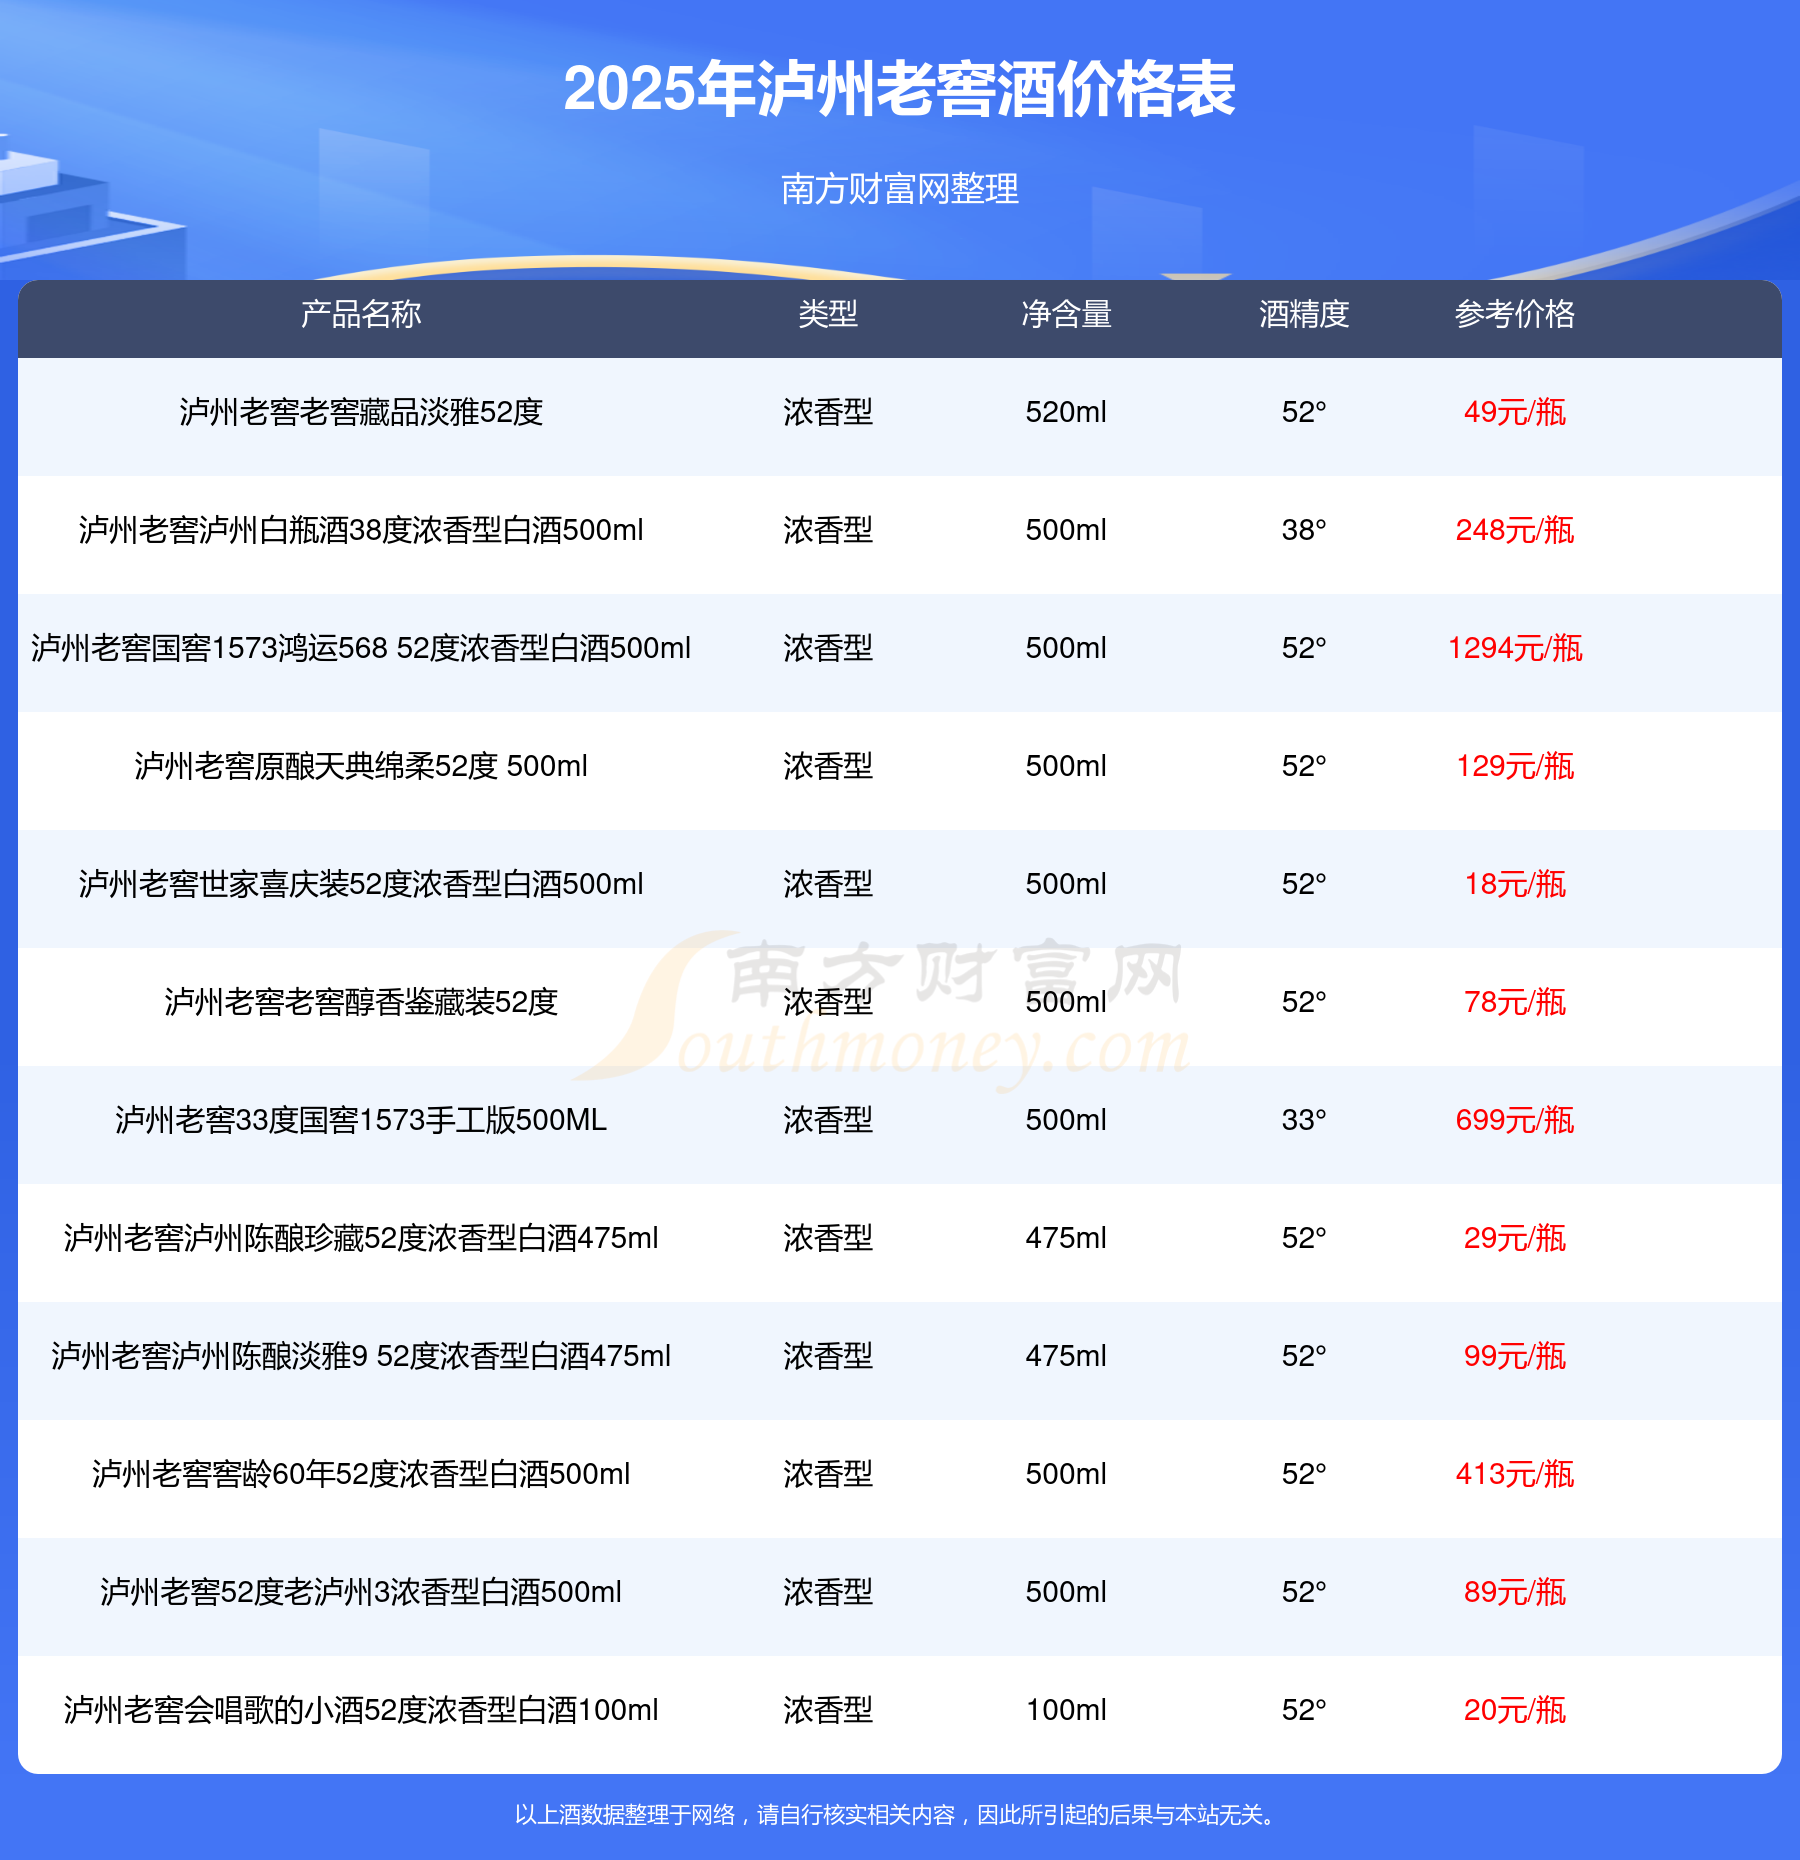
Task: Select the price "248元/瓶"
Action: click(1515, 530)
